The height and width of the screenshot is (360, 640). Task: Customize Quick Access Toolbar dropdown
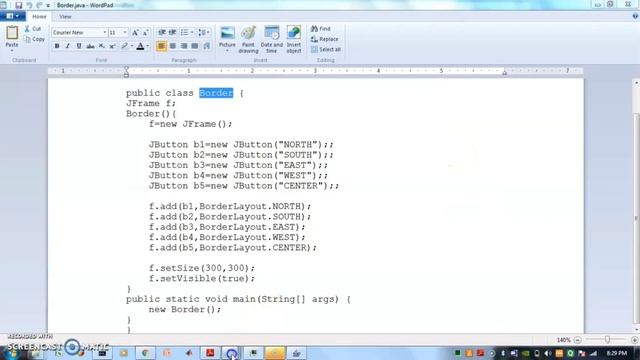point(48,6)
